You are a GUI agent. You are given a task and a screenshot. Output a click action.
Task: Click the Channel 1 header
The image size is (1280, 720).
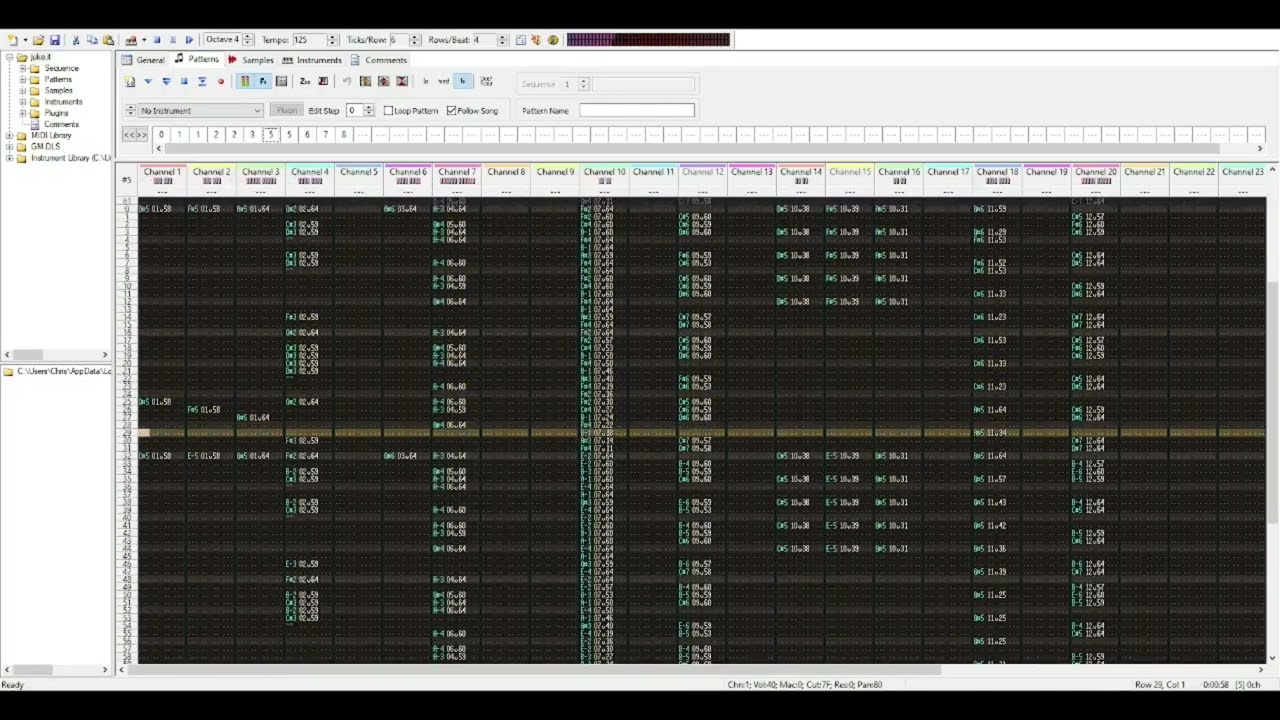pyautogui.click(x=162, y=176)
